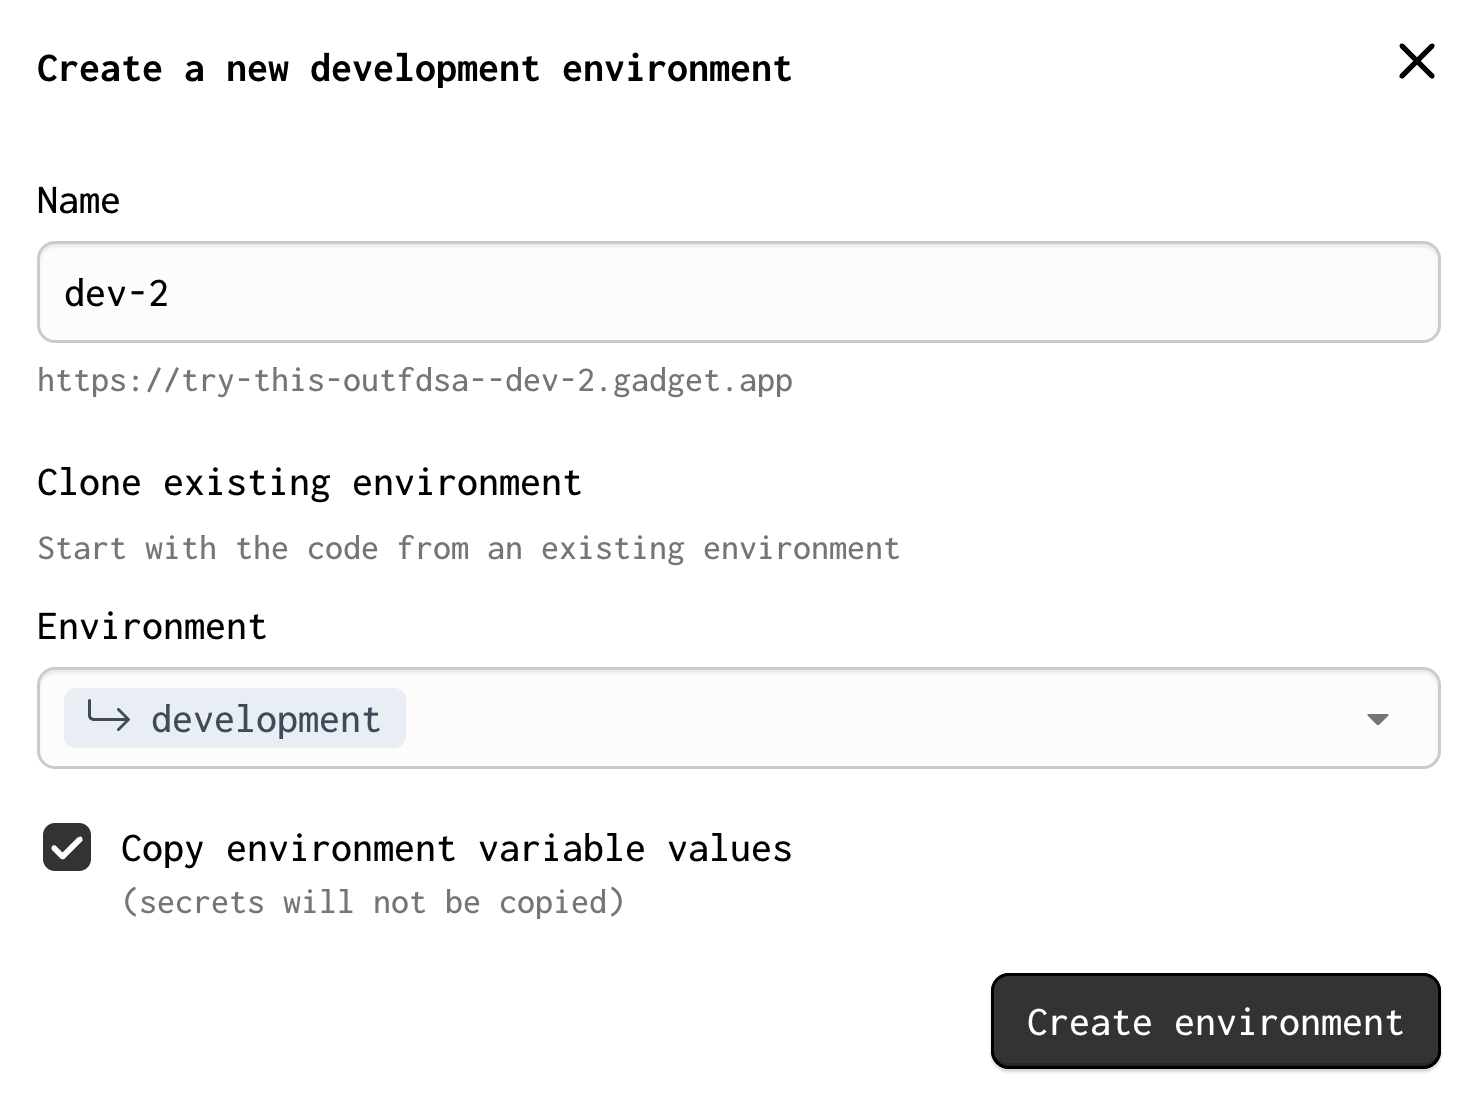This screenshot has height=1105, width=1478.
Task: Click the Environment field label
Action: [x=152, y=627]
